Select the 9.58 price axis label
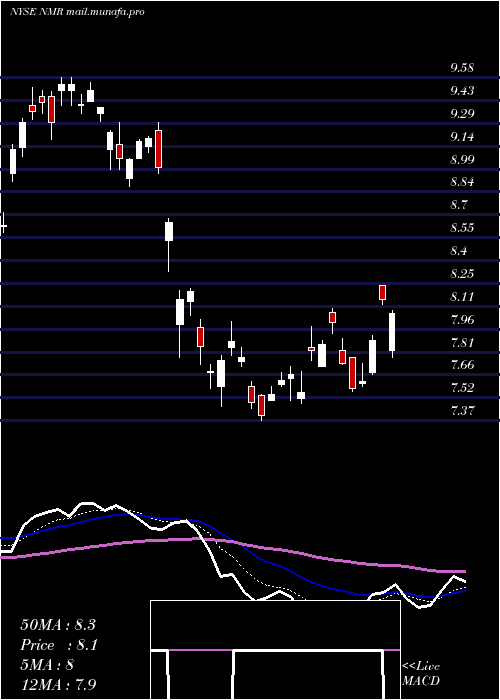This screenshot has width=500, height=700. coord(462,68)
